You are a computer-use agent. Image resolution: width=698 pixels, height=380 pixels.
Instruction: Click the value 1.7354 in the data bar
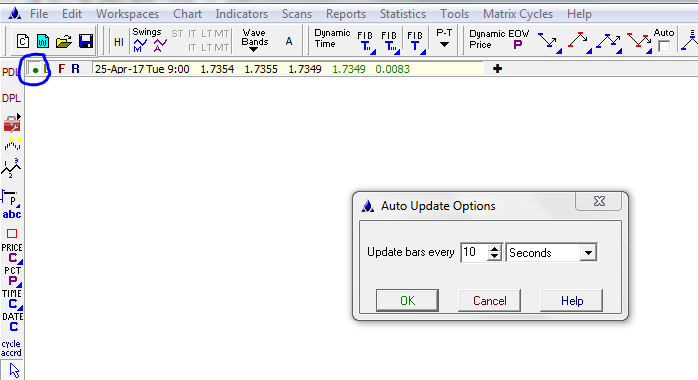(x=217, y=69)
